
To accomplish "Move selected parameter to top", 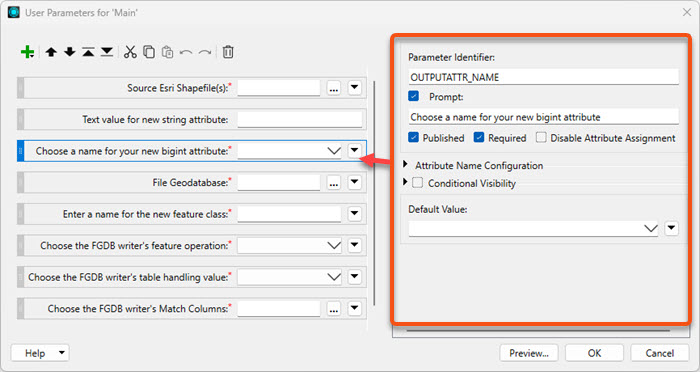I will click(88, 52).
